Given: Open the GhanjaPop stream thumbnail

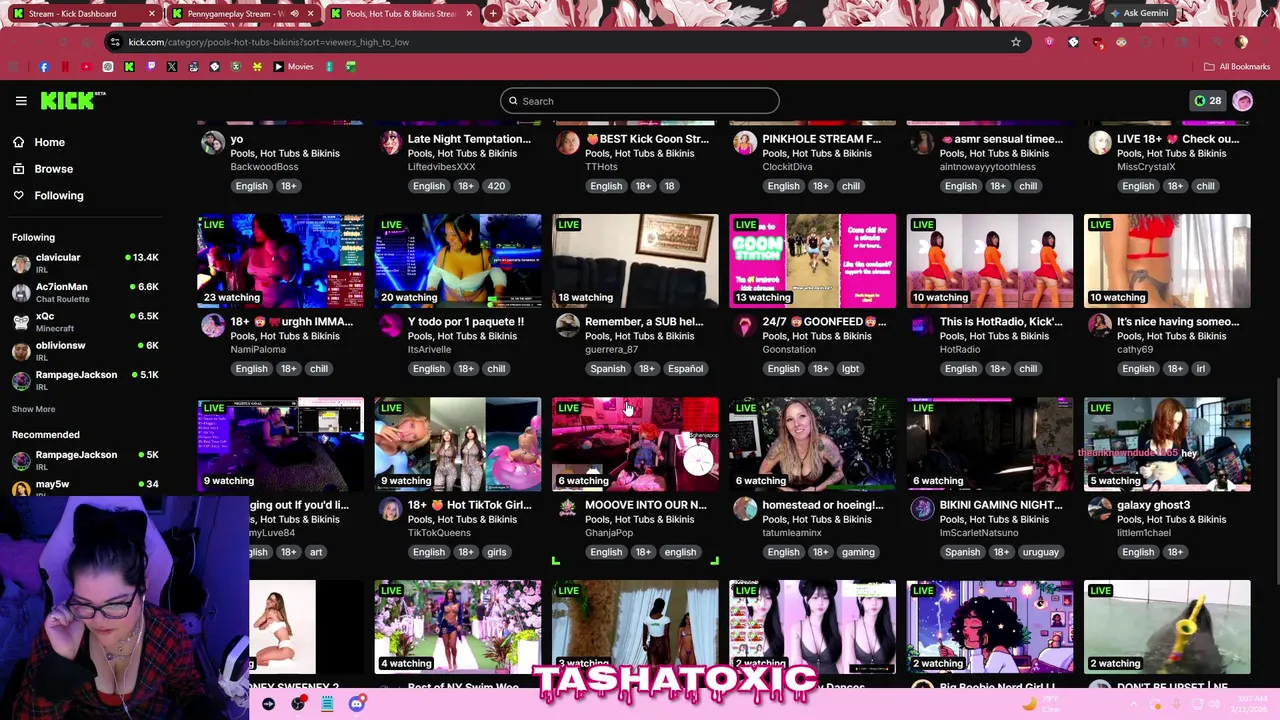Looking at the screenshot, I should 635,444.
